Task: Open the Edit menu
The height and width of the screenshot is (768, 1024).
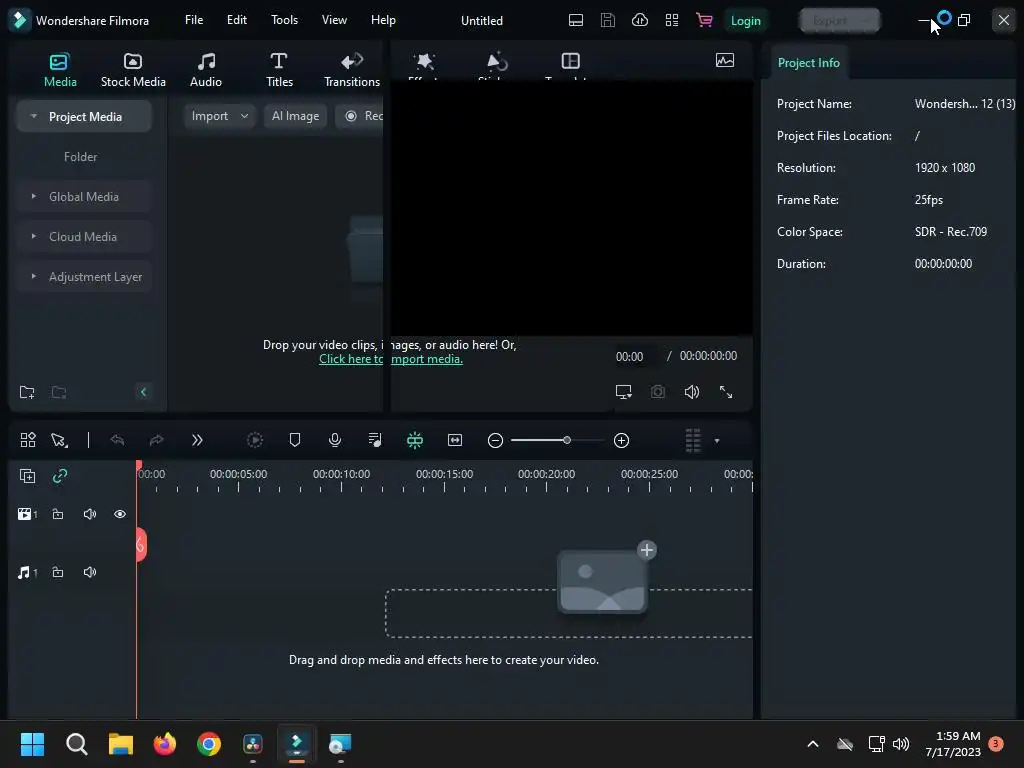Action: [x=236, y=20]
